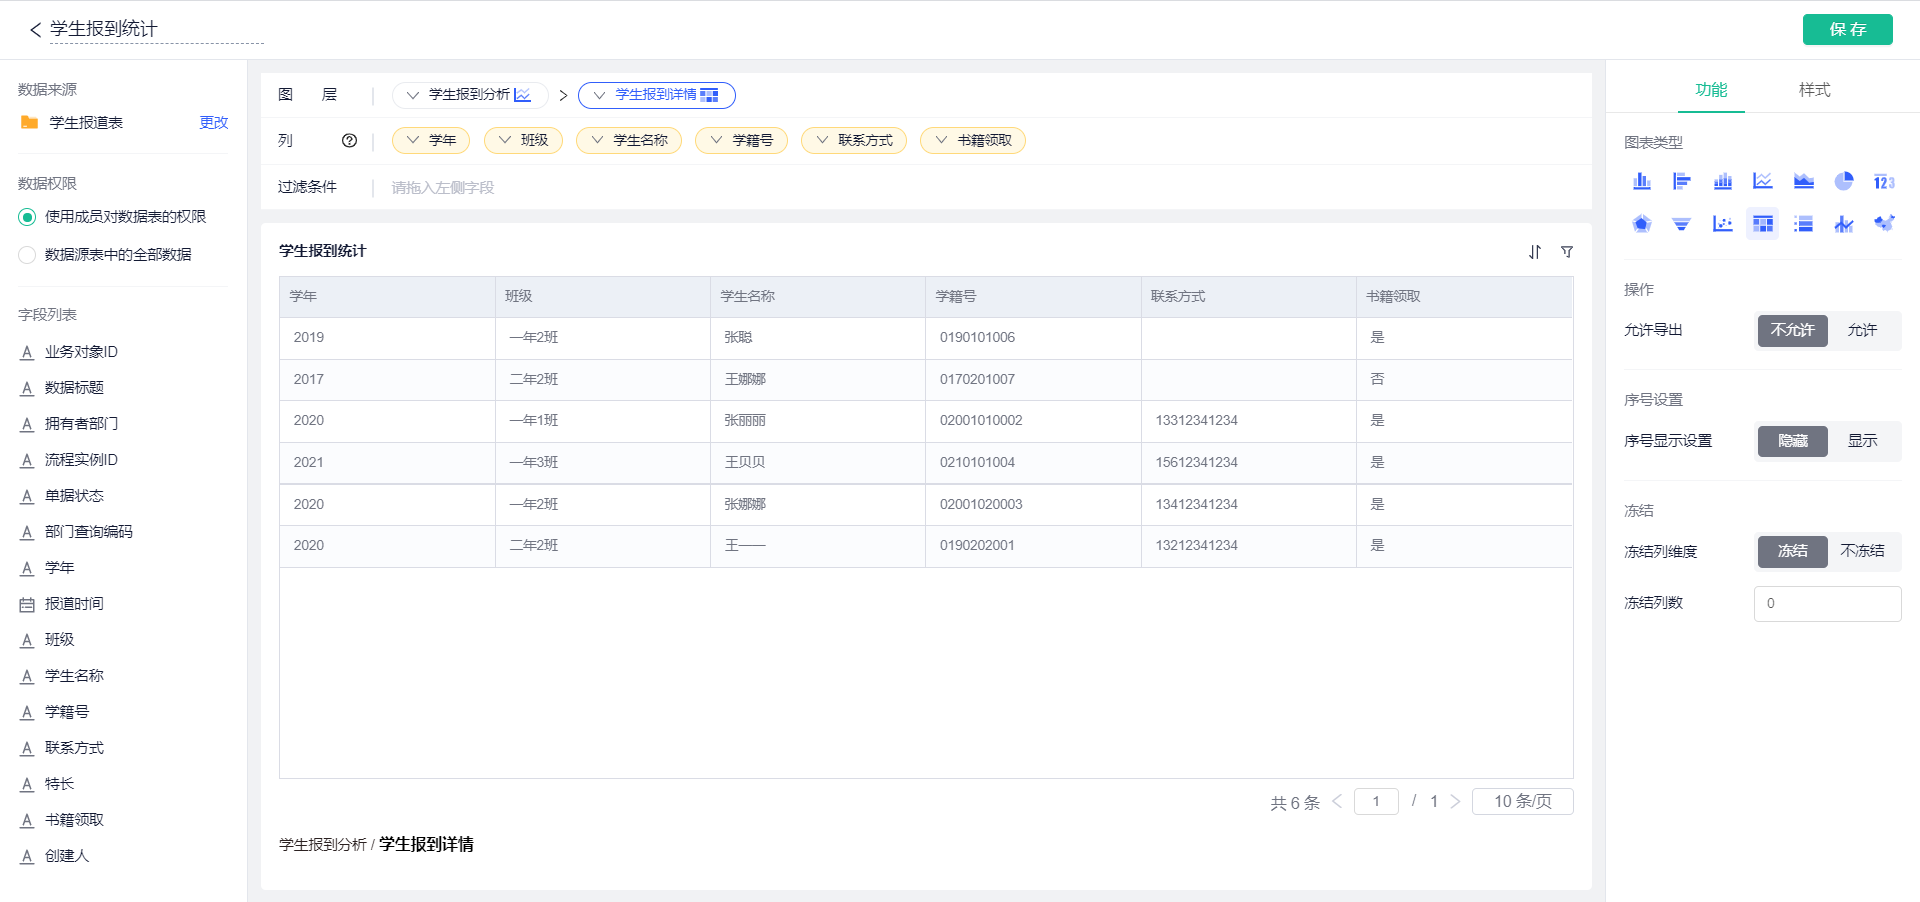Set sequence number display to 显示
Image resolution: width=1920 pixels, height=902 pixels.
pos(1862,441)
